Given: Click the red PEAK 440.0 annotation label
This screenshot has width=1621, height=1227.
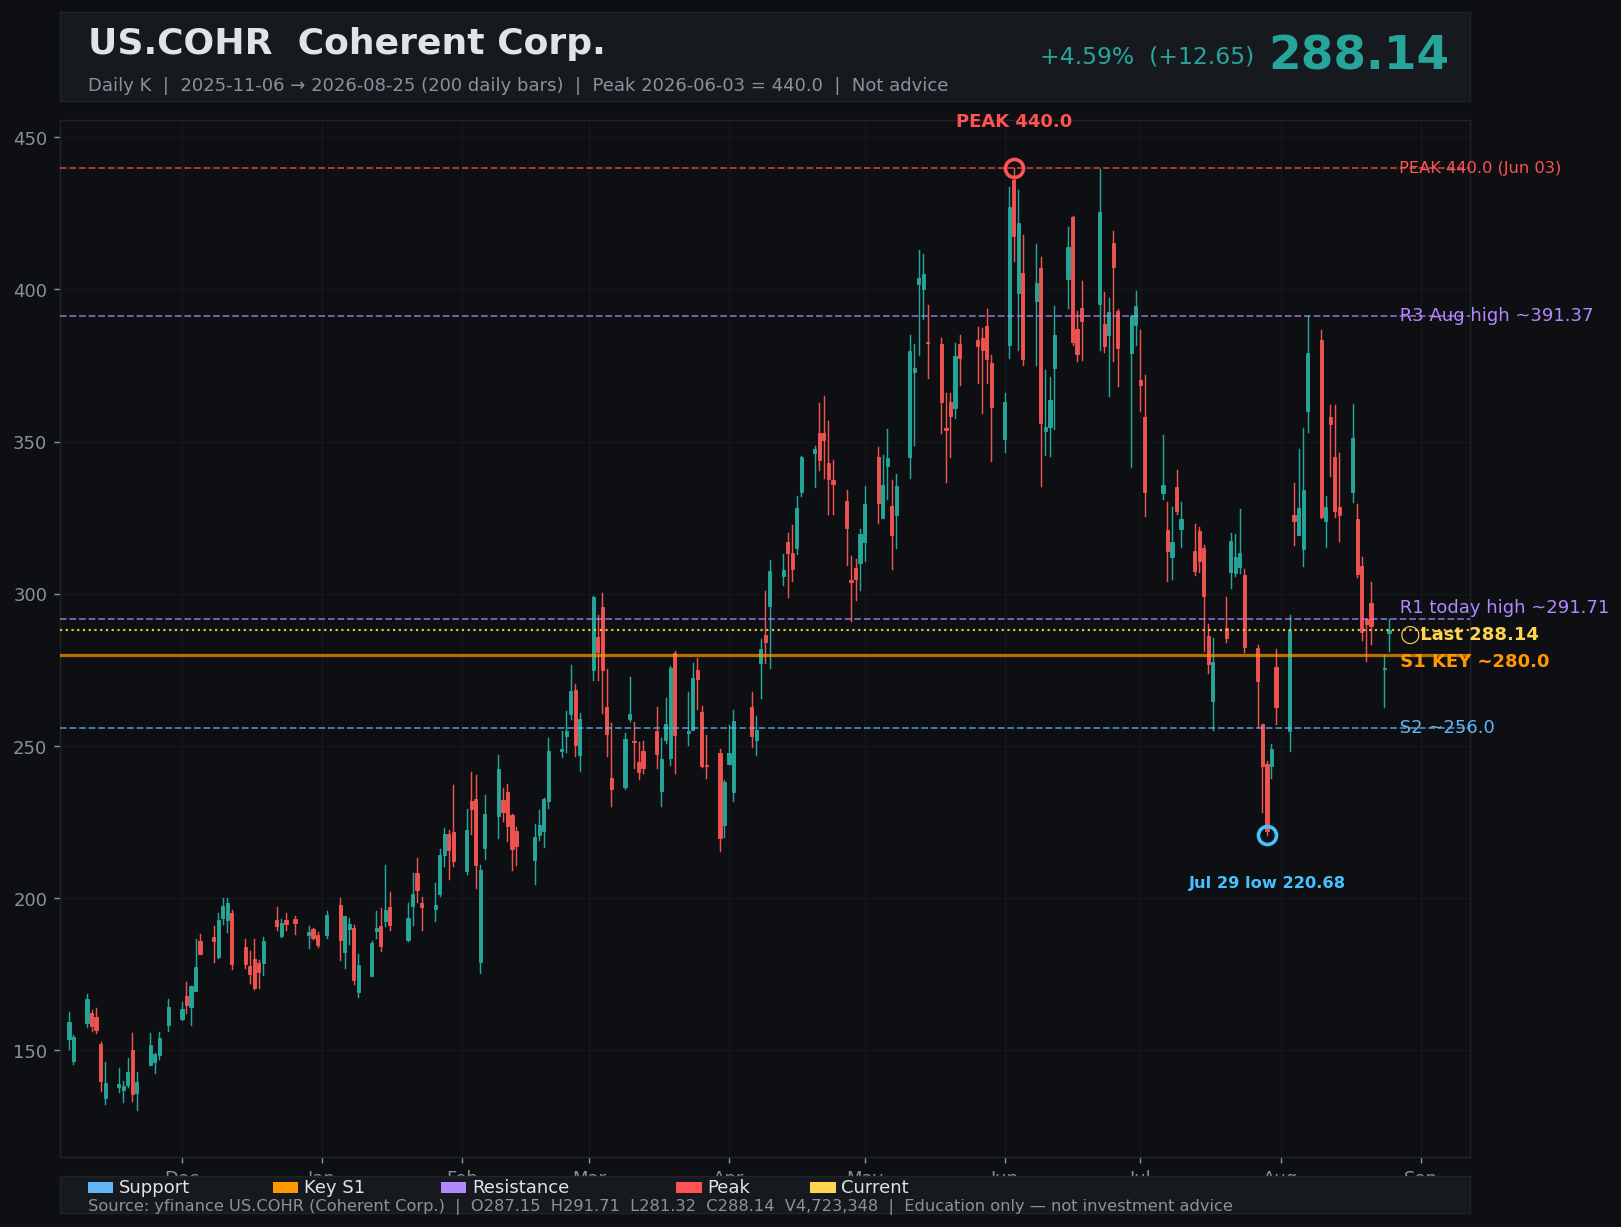Looking at the screenshot, I should [1014, 121].
